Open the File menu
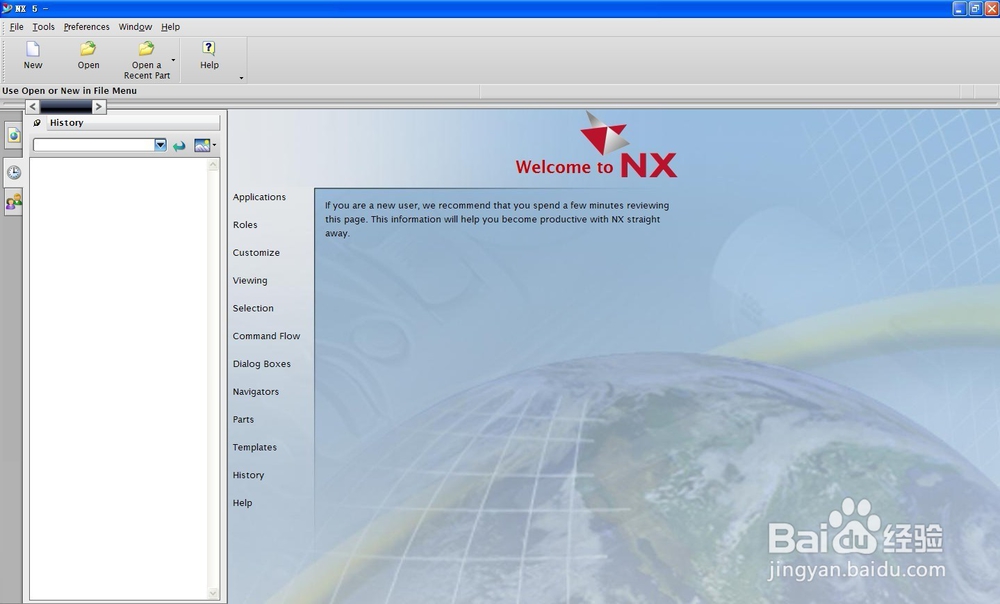Screen dimensions: 1000x604 coord(17,27)
